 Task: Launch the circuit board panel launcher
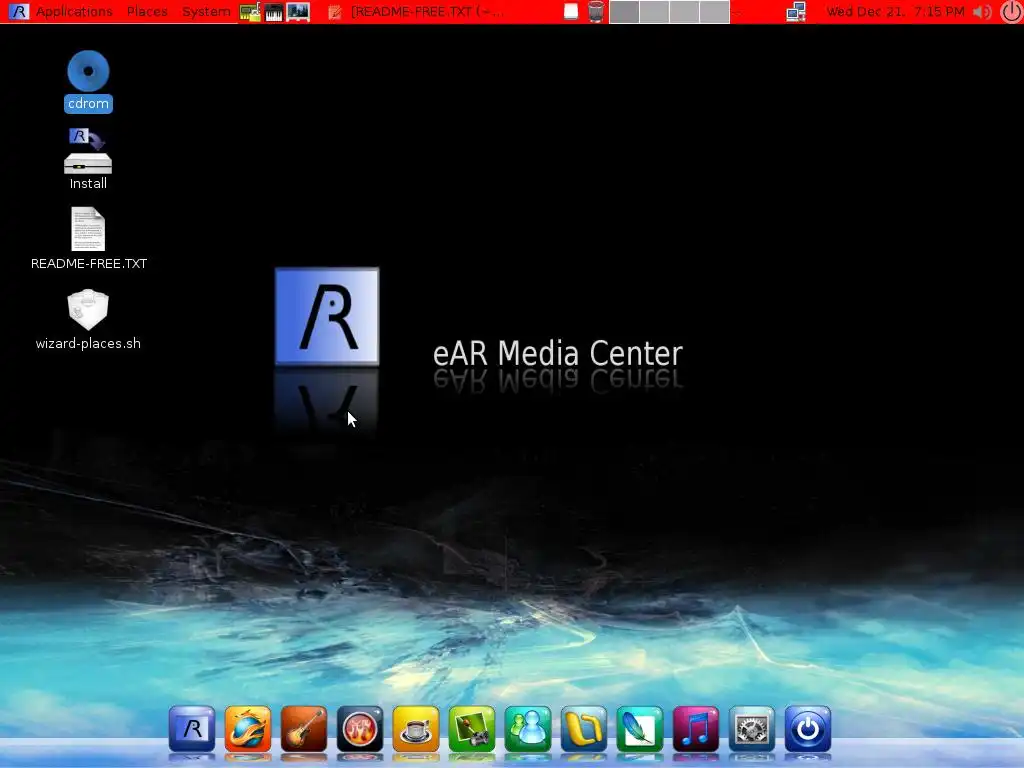(x=249, y=12)
